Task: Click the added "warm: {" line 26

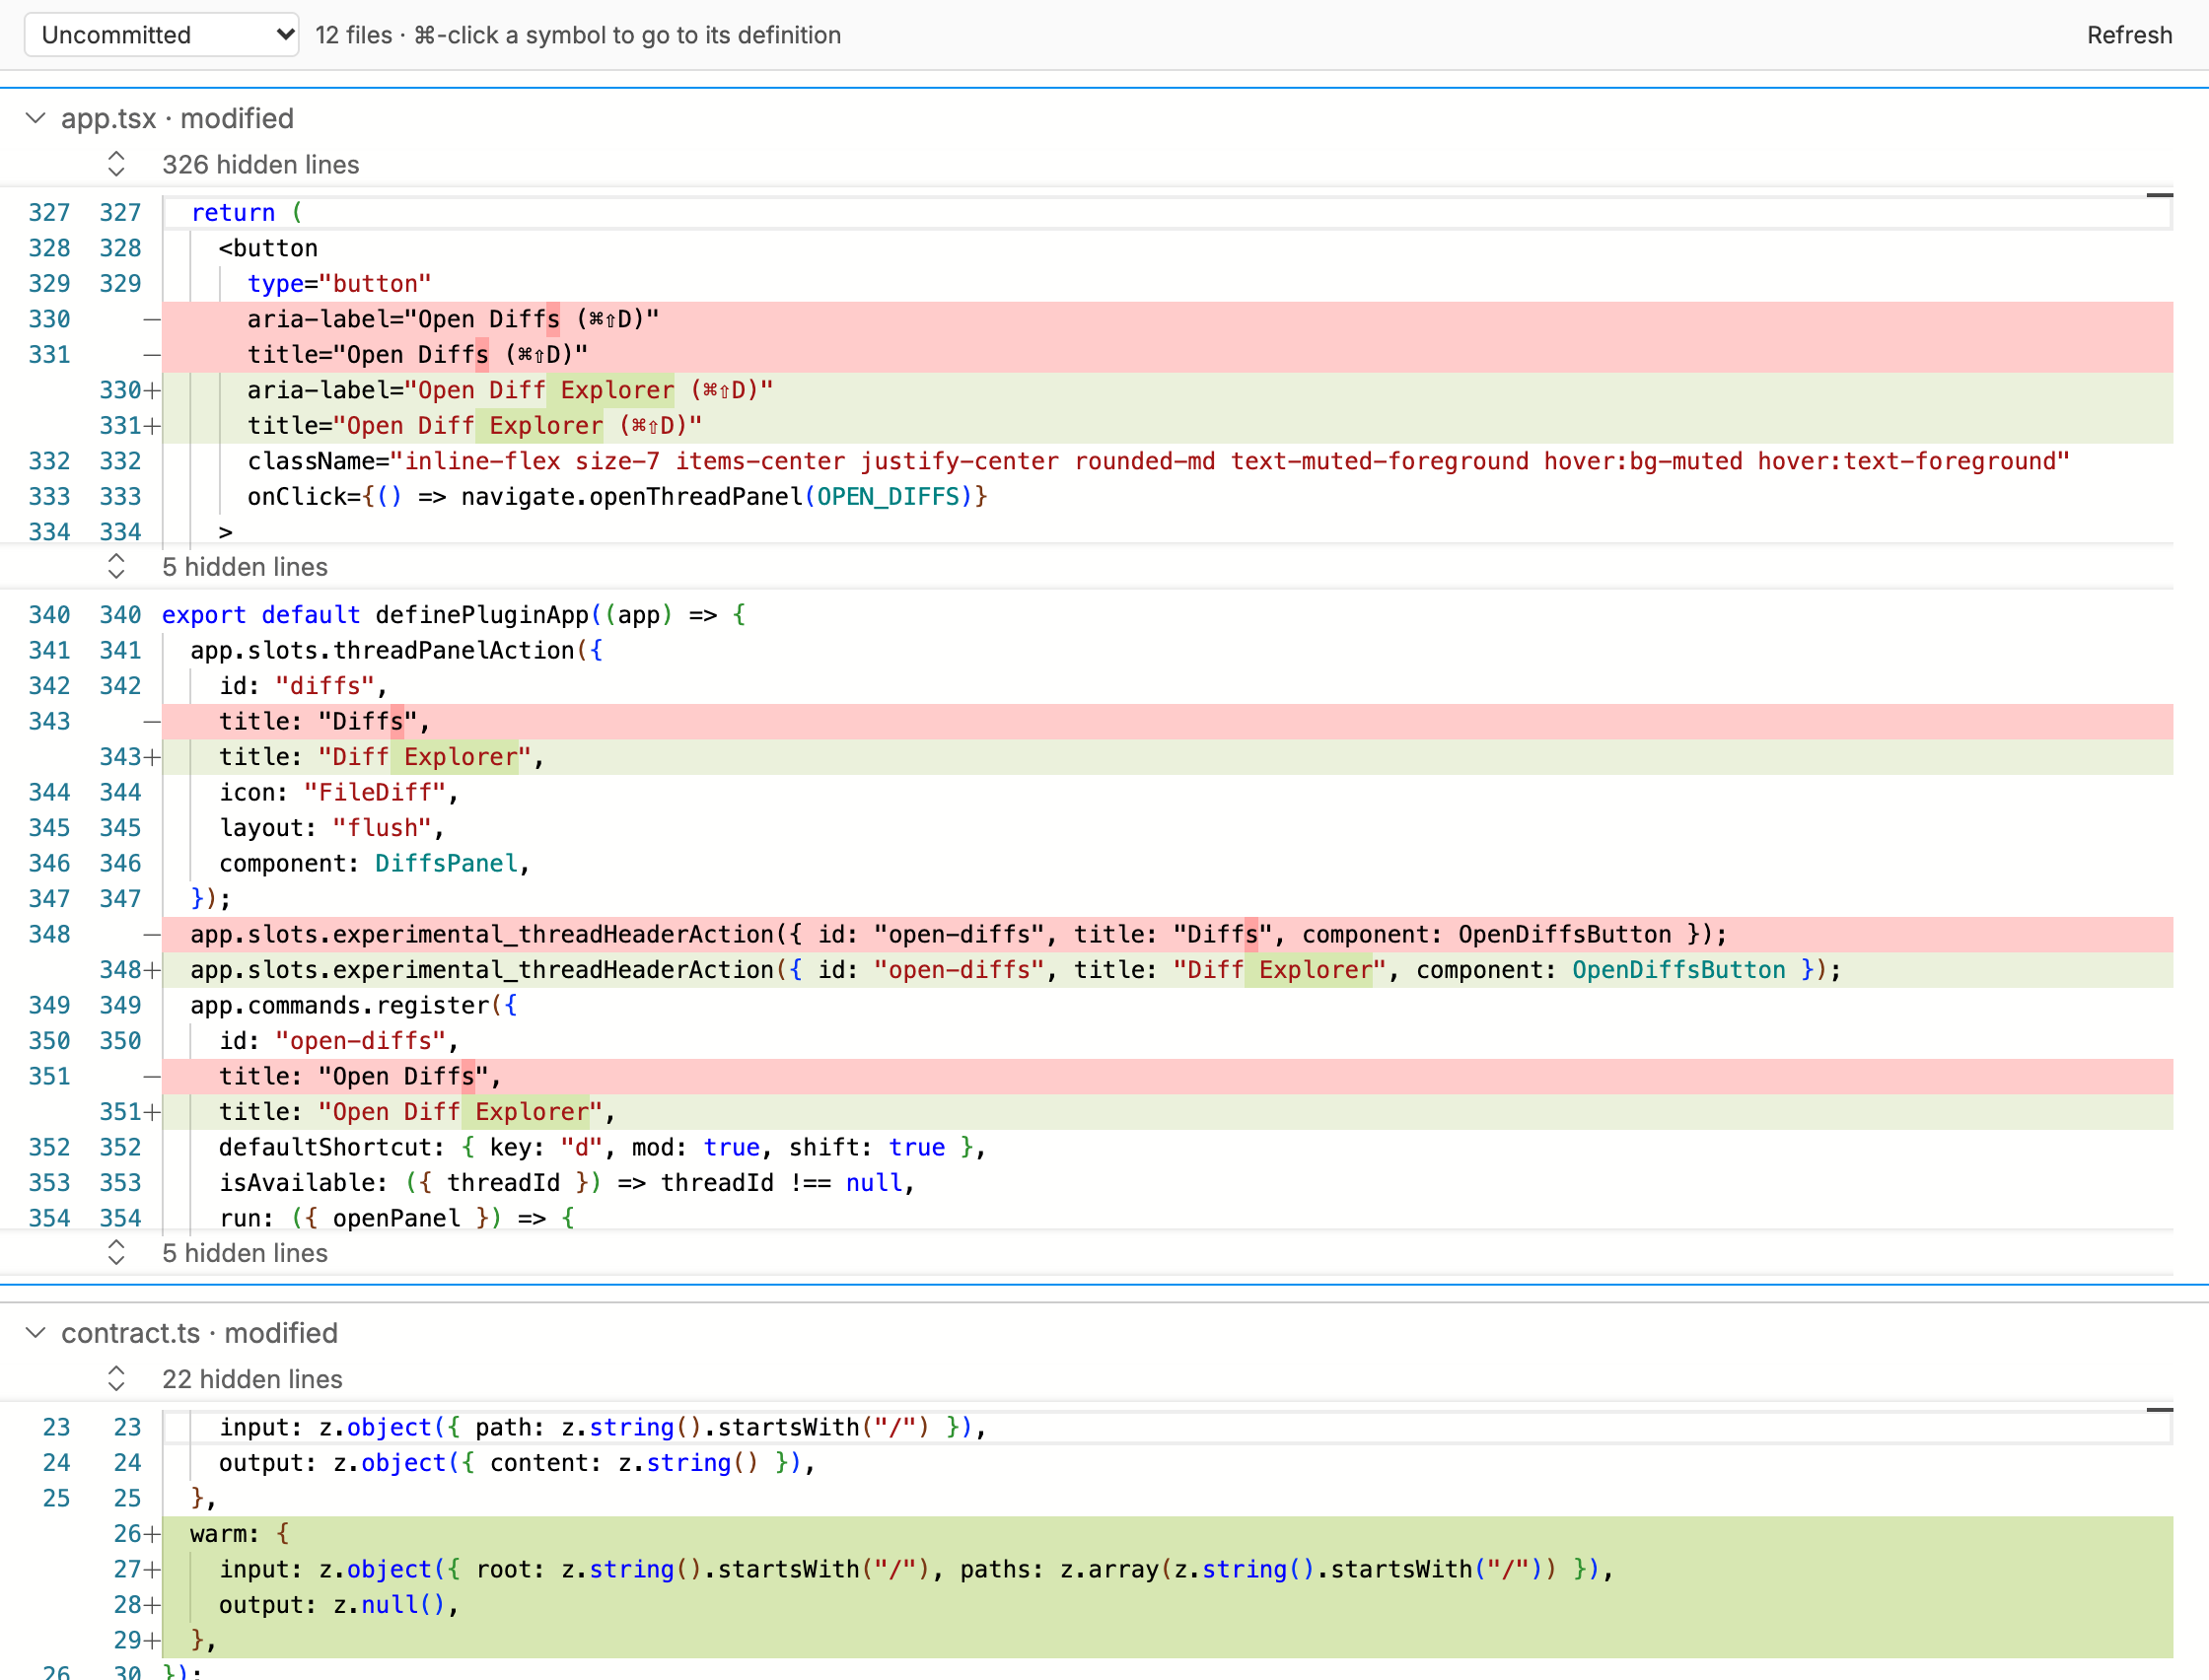Action: tap(1167, 1533)
